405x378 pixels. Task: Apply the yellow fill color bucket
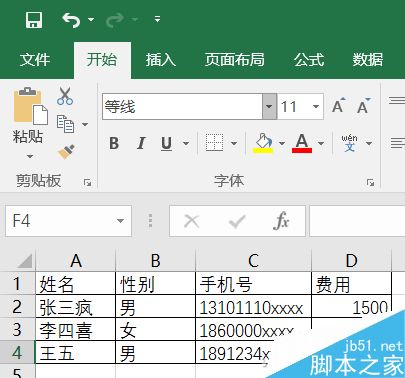264,143
